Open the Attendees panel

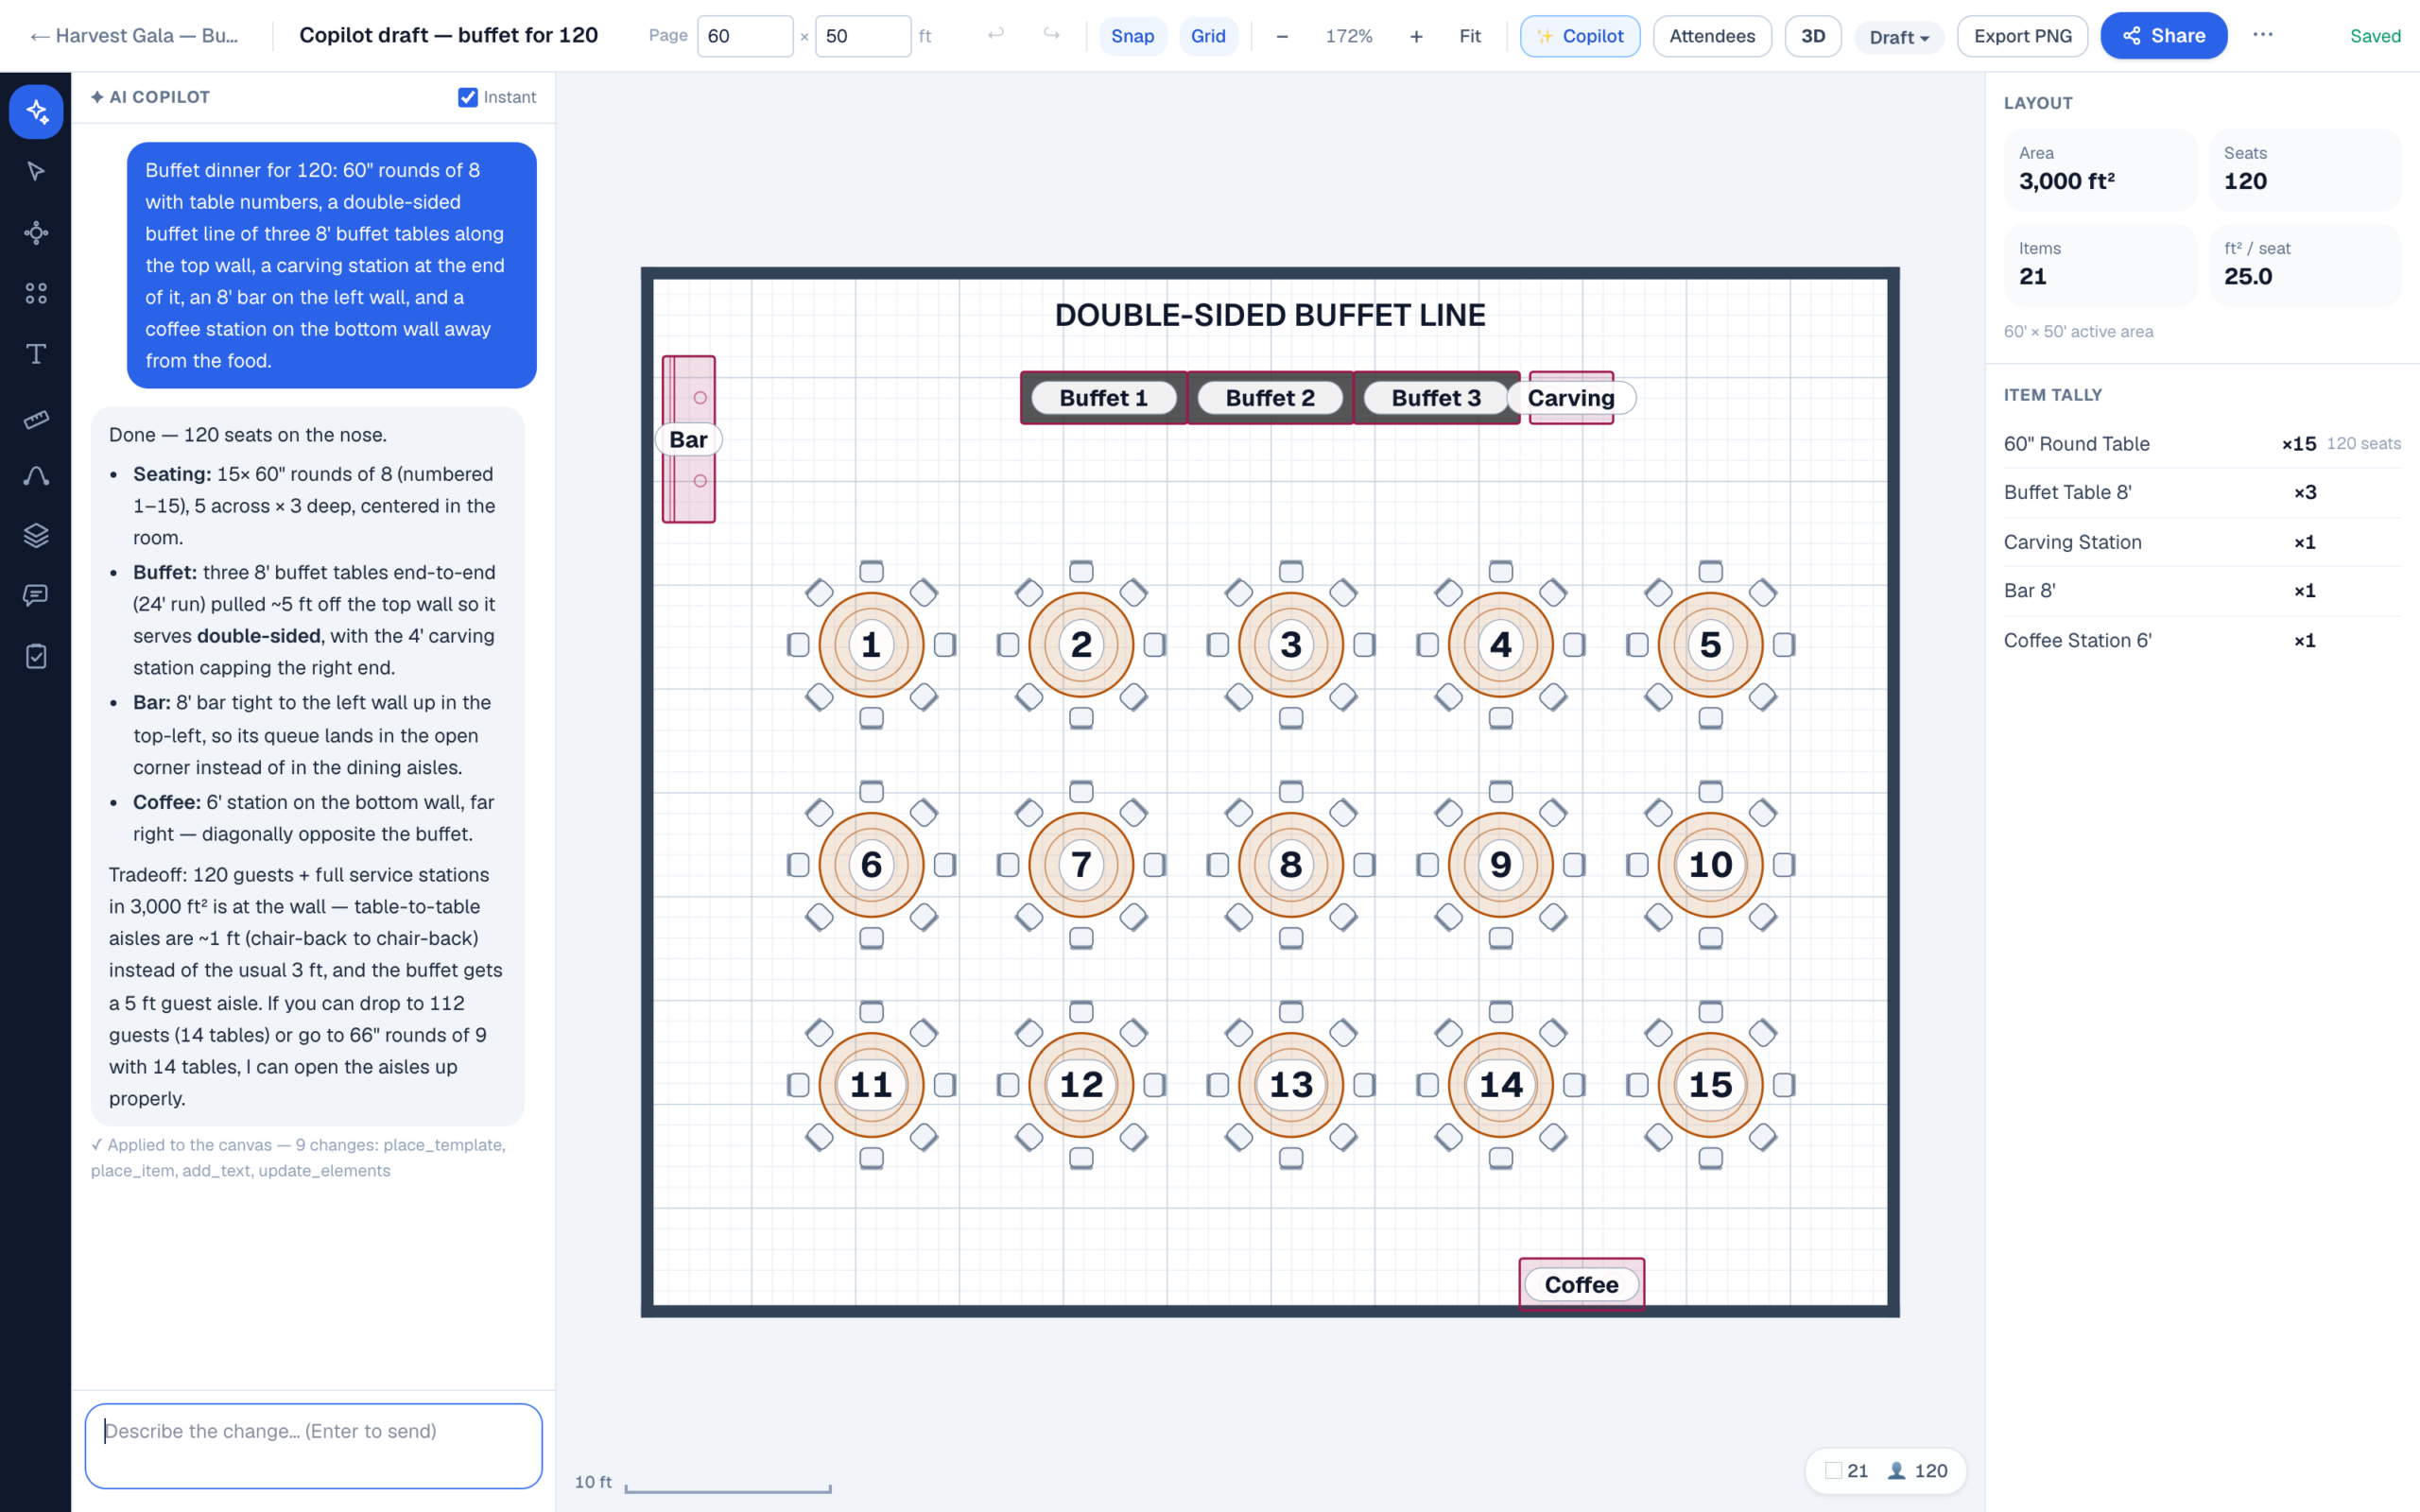click(1711, 36)
